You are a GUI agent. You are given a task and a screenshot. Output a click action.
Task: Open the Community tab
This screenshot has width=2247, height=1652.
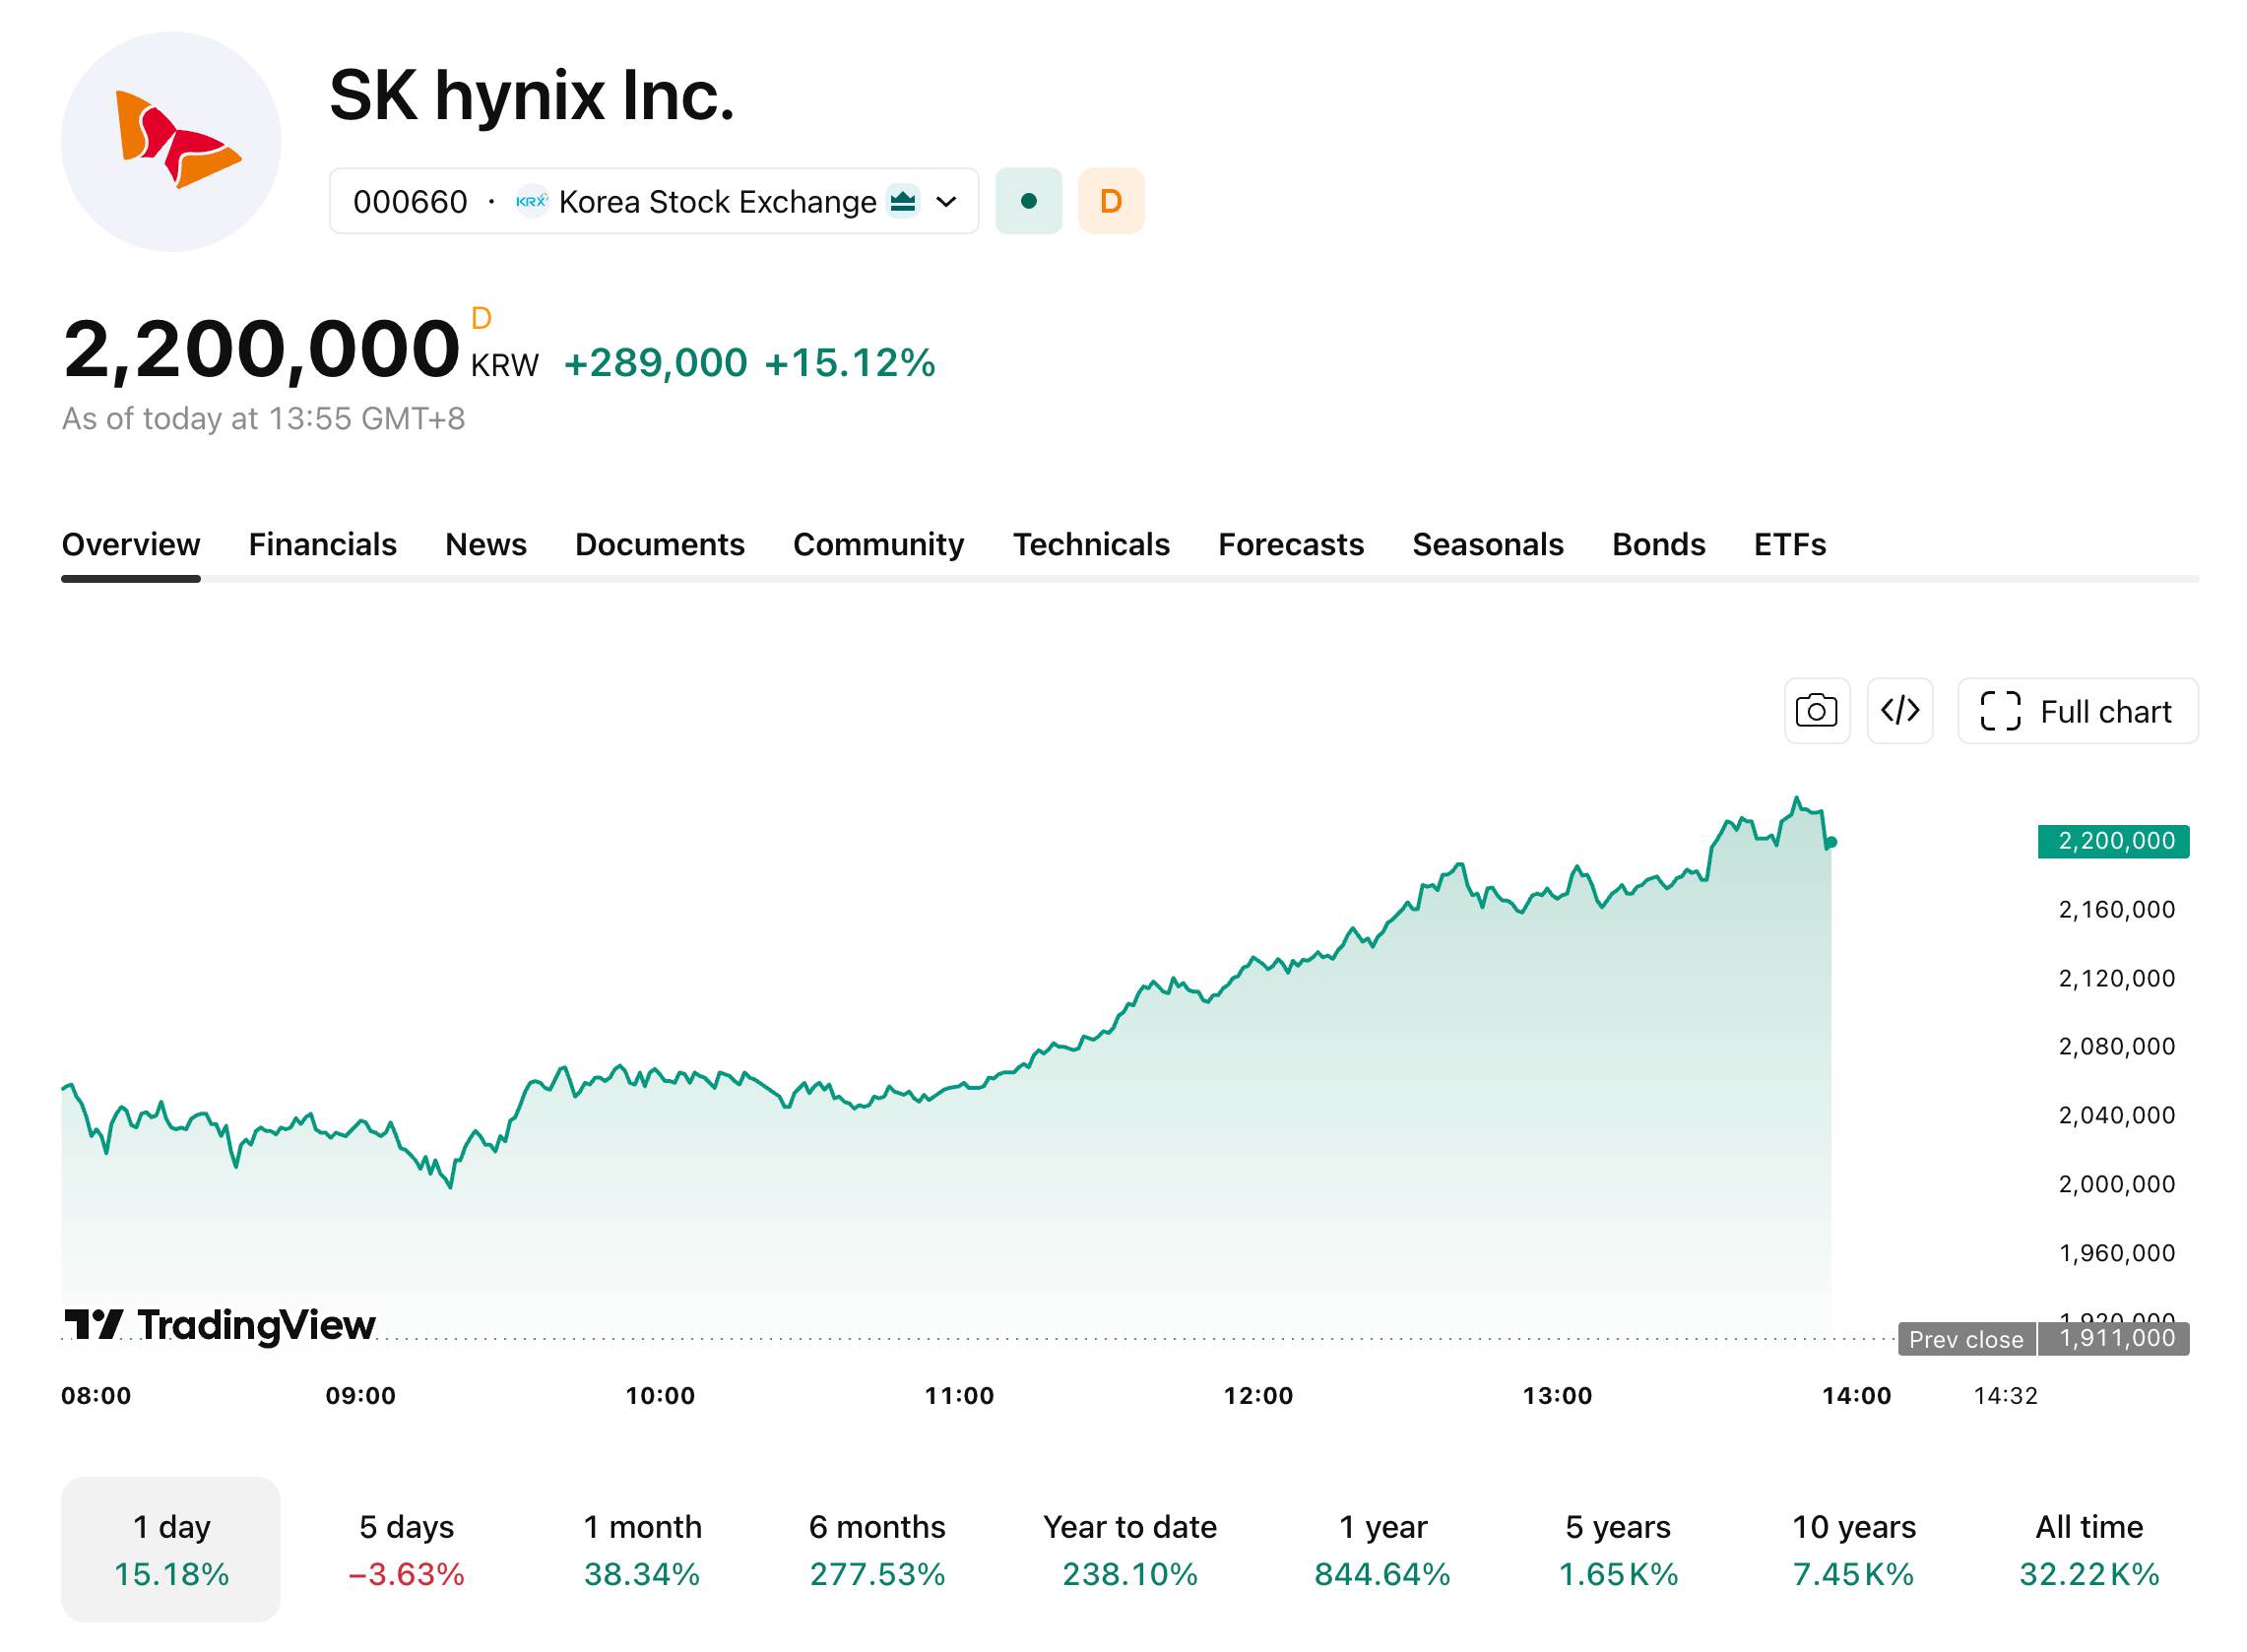[879, 544]
